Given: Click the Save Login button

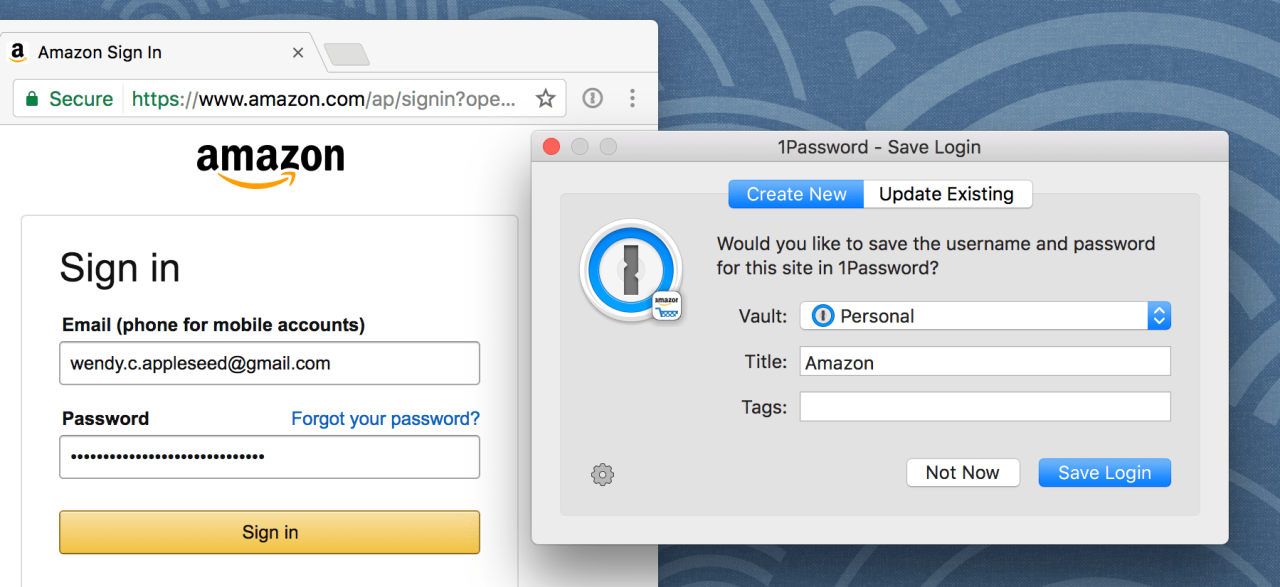Looking at the screenshot, I should (x=1104, y=472).
